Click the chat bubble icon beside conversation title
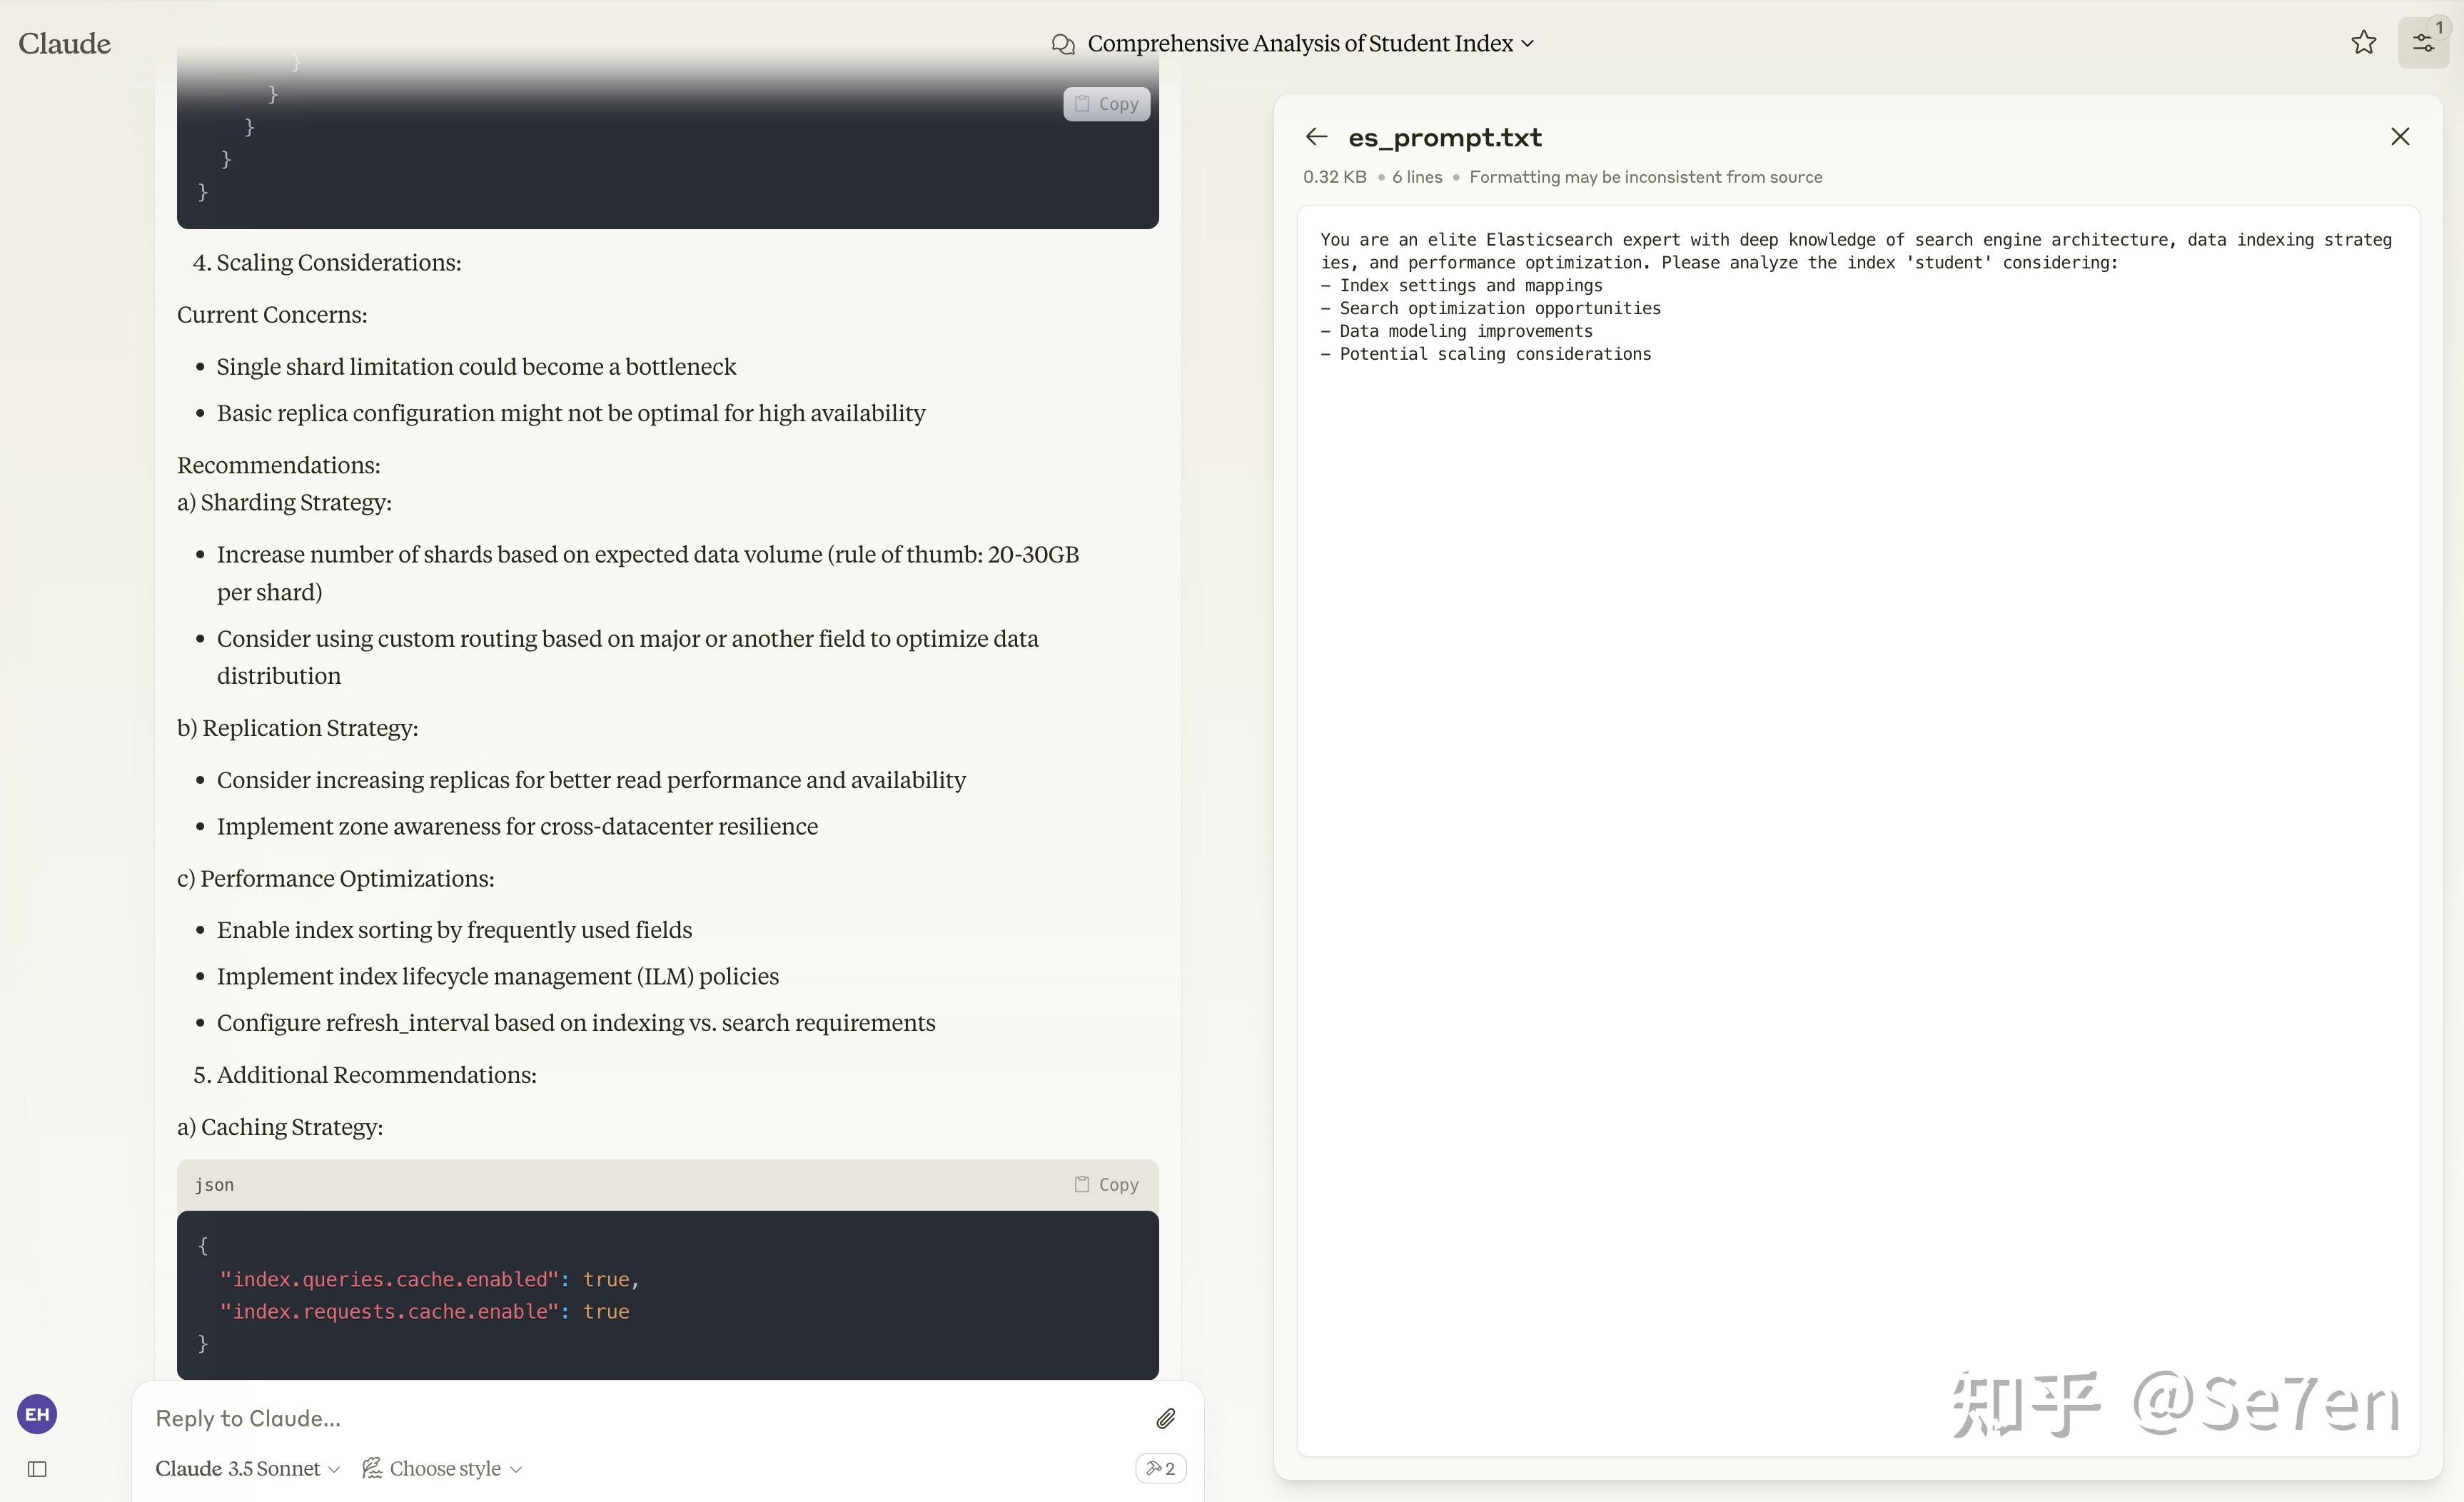The height and width of the screenshot is (1502, 2464). coord(1063,43)
